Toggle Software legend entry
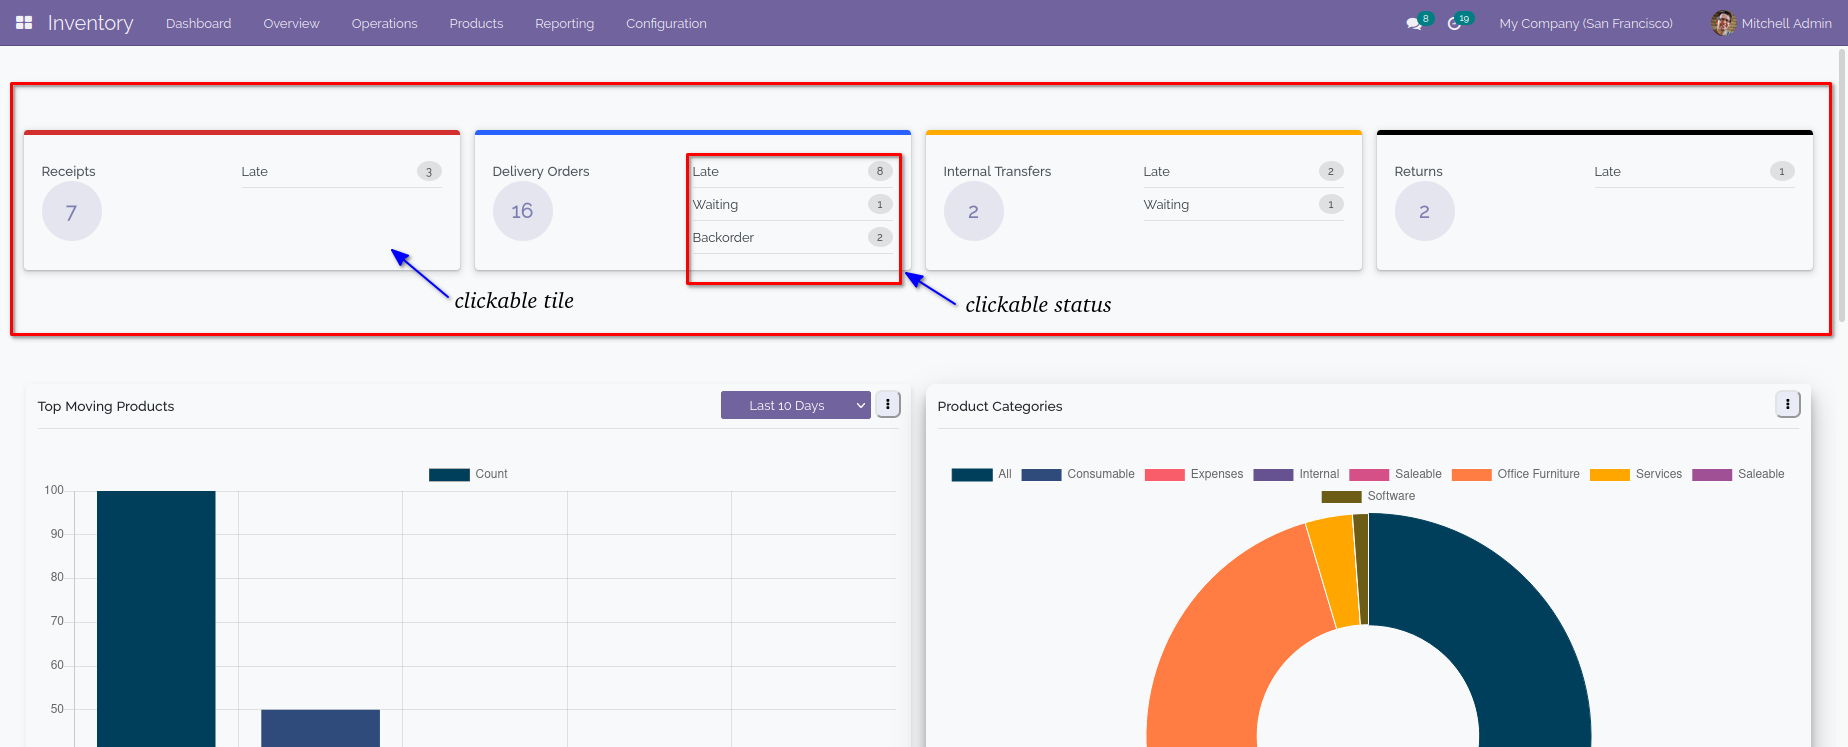Image resolution: width=1848 pixels, height=747 pixels. click(1368, 496)
